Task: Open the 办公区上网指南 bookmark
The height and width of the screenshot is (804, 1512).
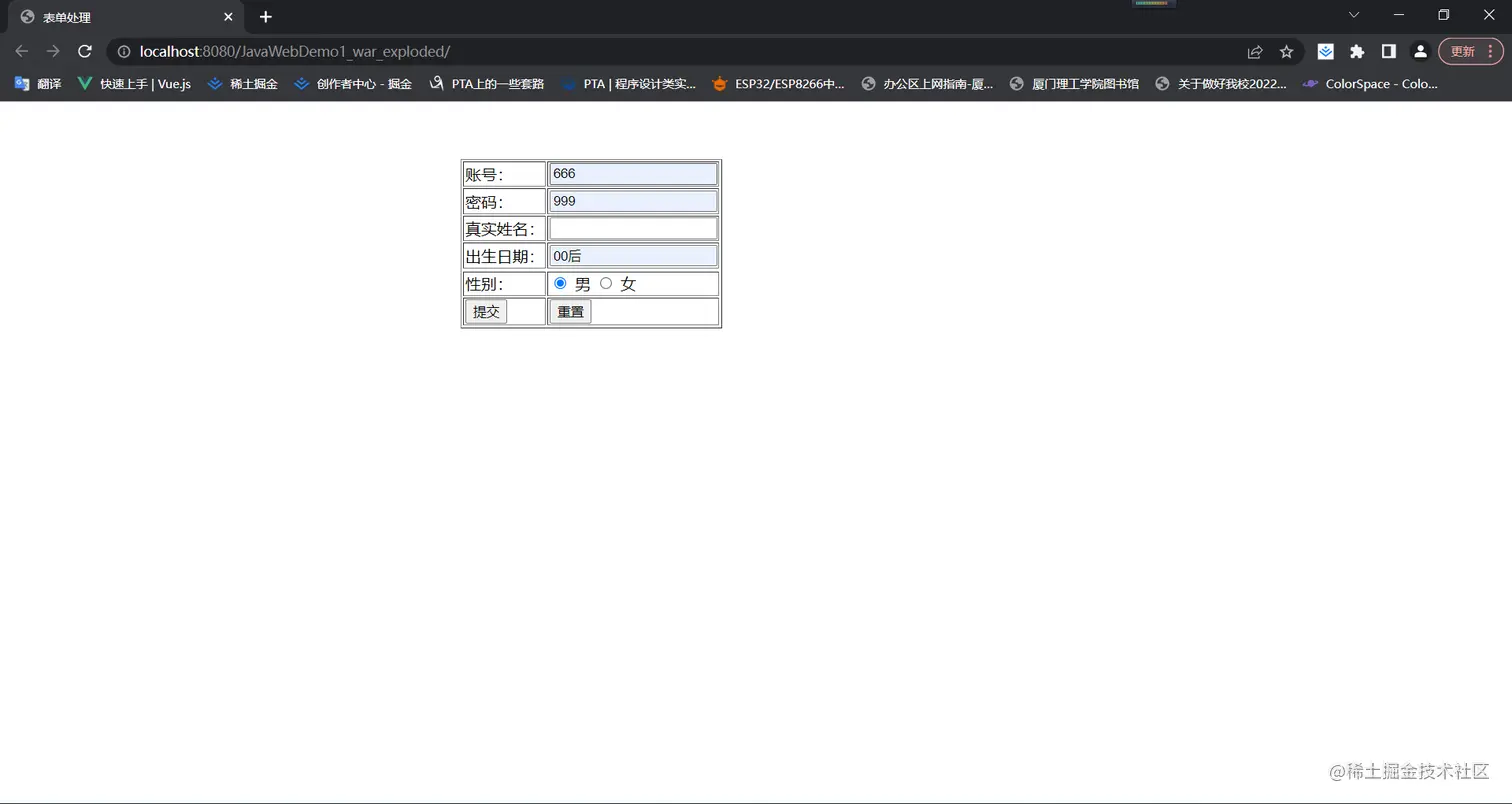Action: pyautogui.click(x=928, y=84)
